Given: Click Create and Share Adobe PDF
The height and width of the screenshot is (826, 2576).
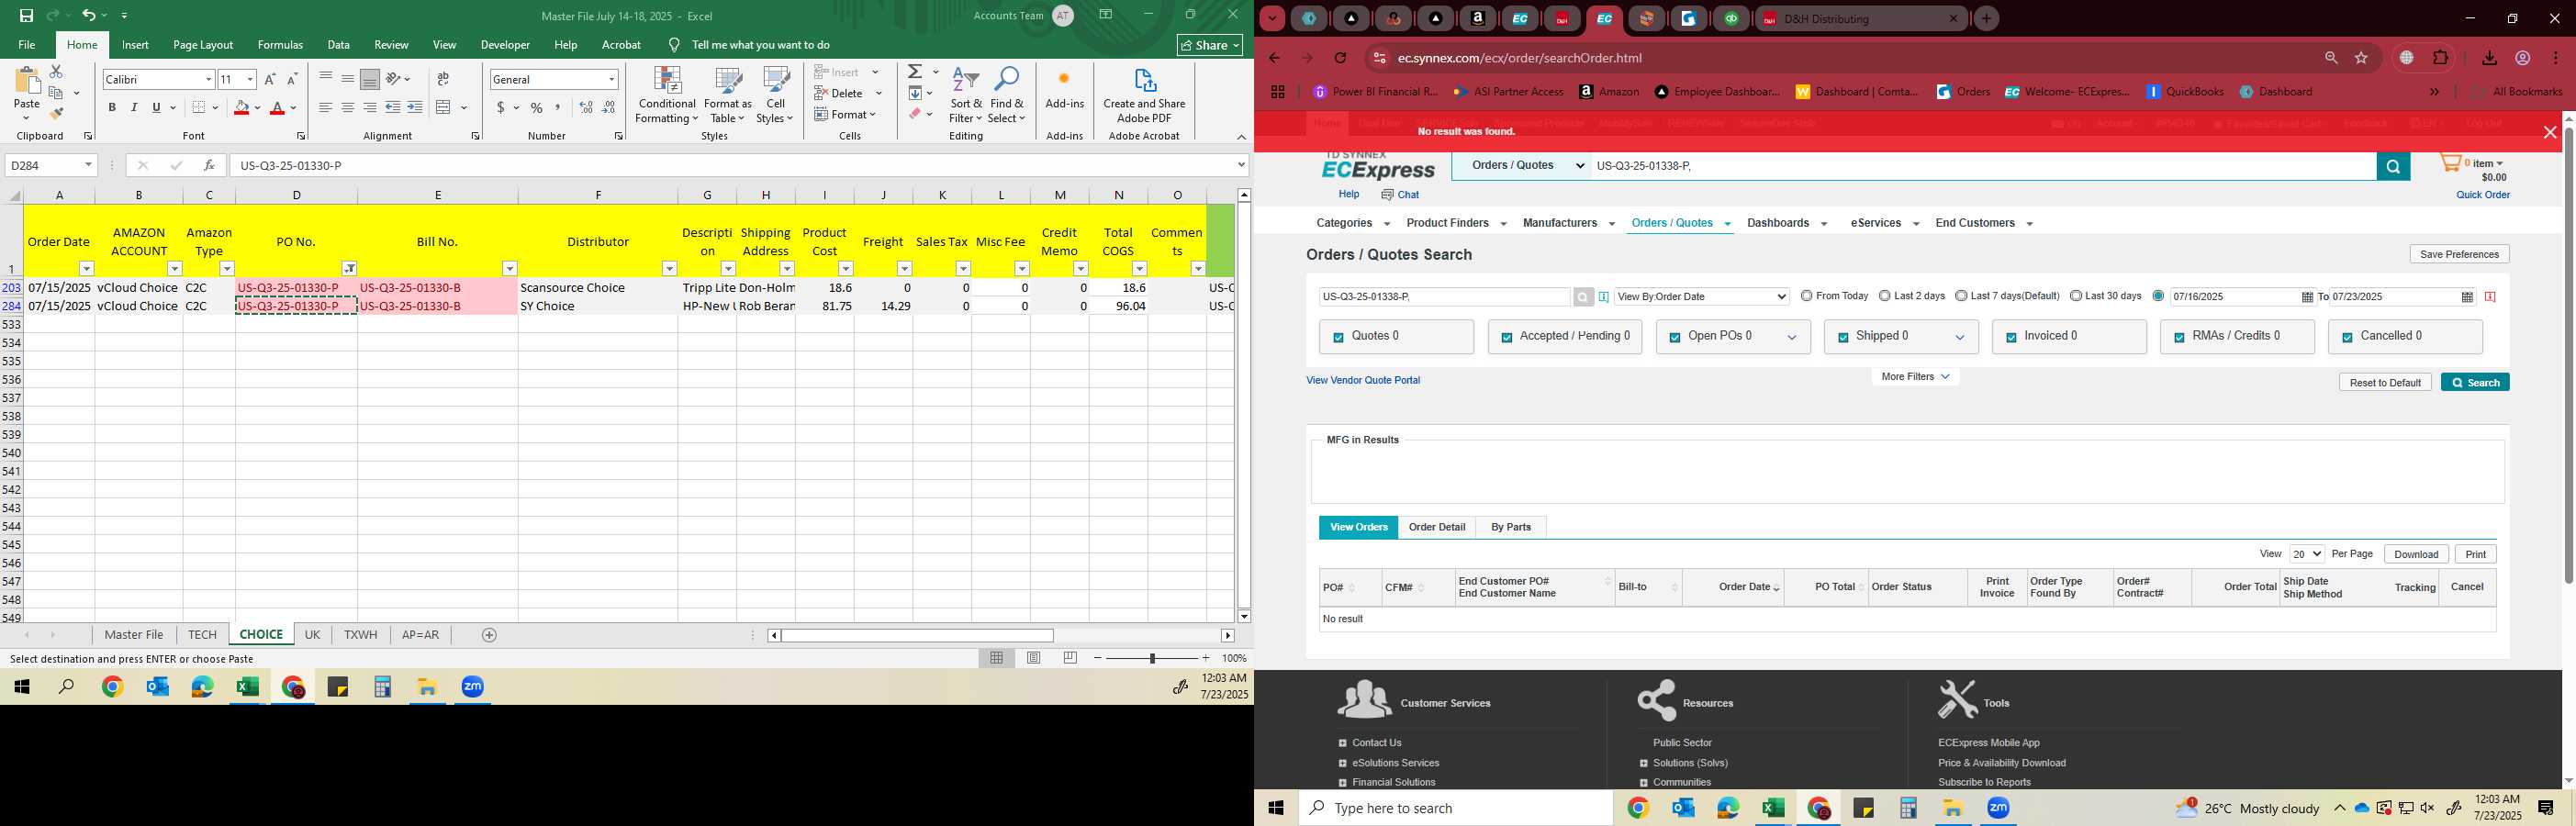Looking at the screenshot, I should 1144,95.
